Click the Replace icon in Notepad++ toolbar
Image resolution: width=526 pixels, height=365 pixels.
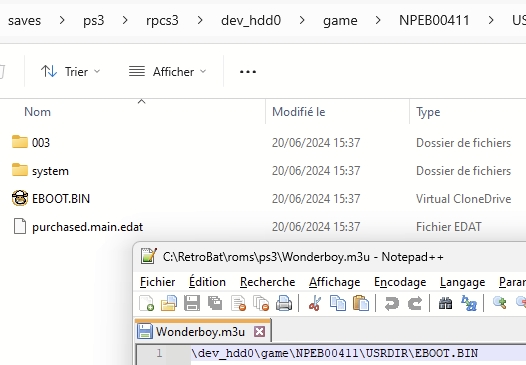pyautogui.click(x=469, y=303)
